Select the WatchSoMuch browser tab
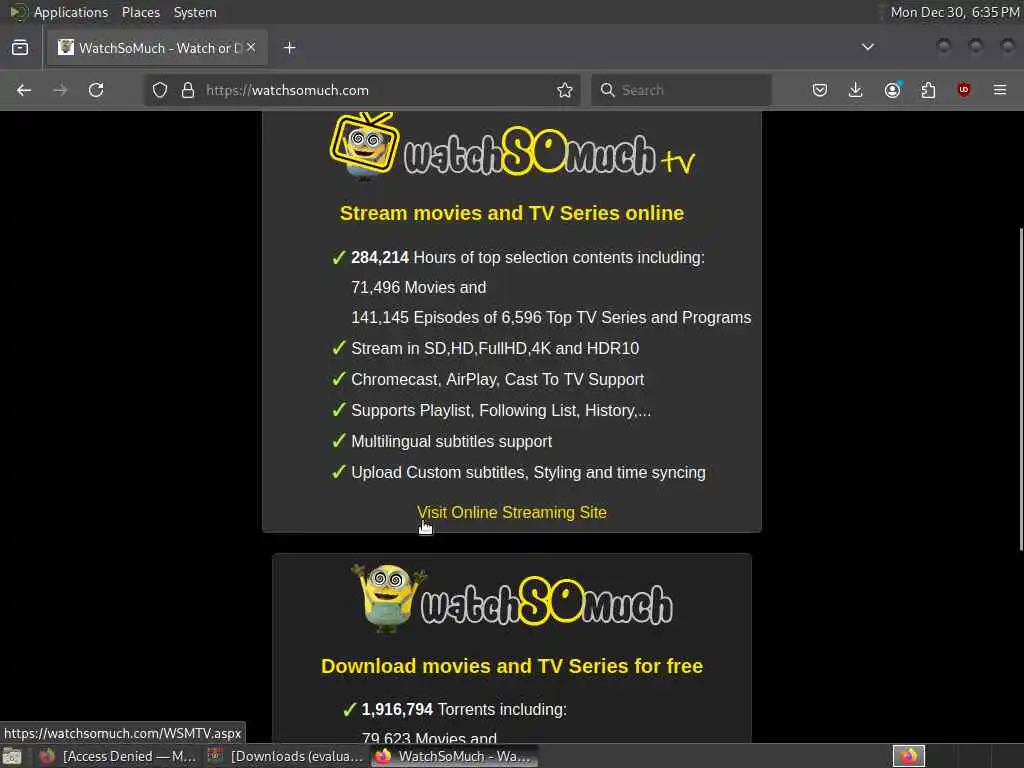This screenshot has width=1024, height=768. coord(157,48)
